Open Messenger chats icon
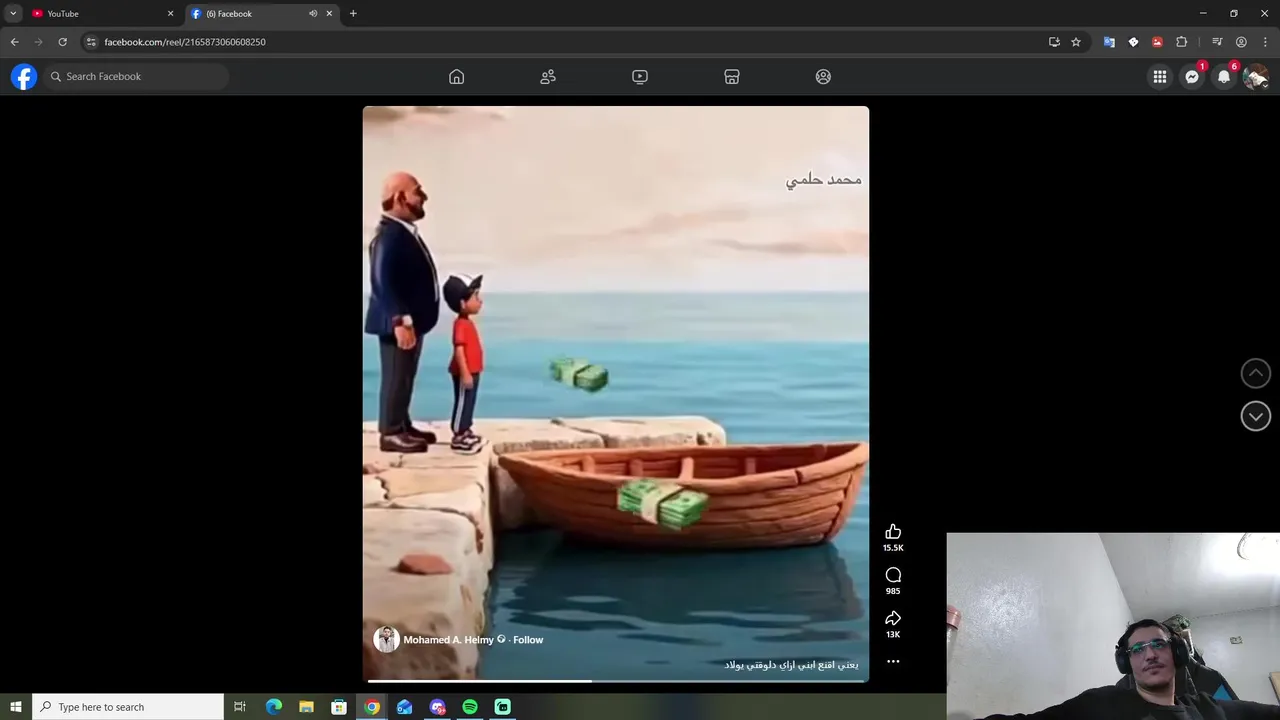 point(1192,77)
